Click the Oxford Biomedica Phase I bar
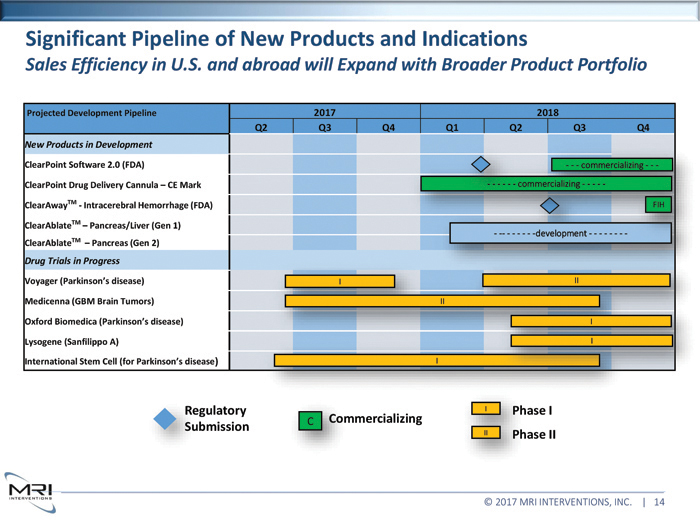700x524 pixels. point(591,321)
